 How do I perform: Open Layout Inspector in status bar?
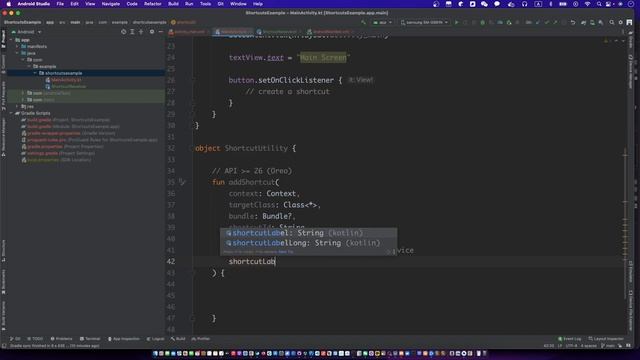(x=606, y=339)
